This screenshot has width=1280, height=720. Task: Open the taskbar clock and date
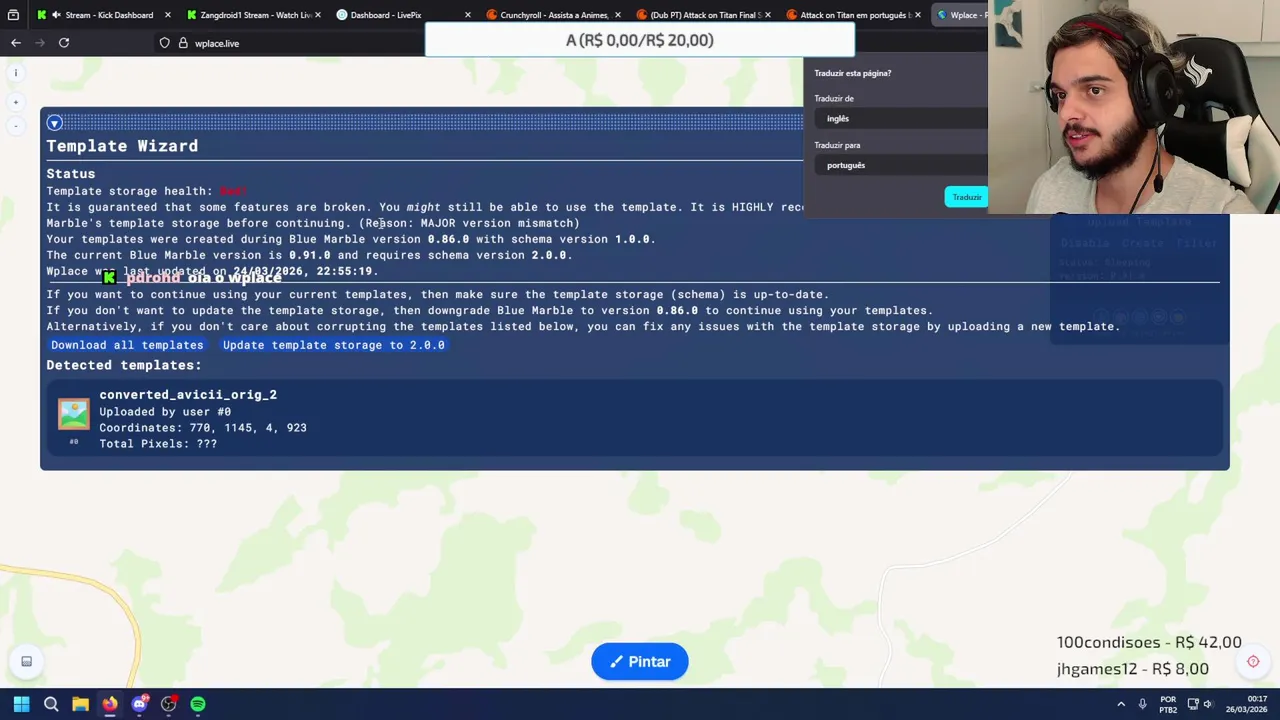click(1246, 704)
